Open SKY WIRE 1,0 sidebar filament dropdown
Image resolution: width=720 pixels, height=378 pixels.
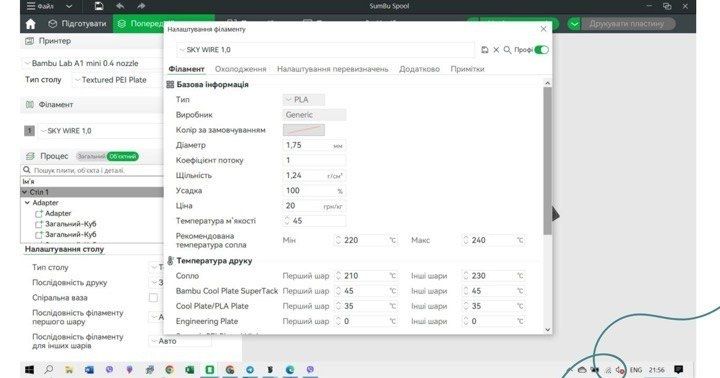coord(101,131)
